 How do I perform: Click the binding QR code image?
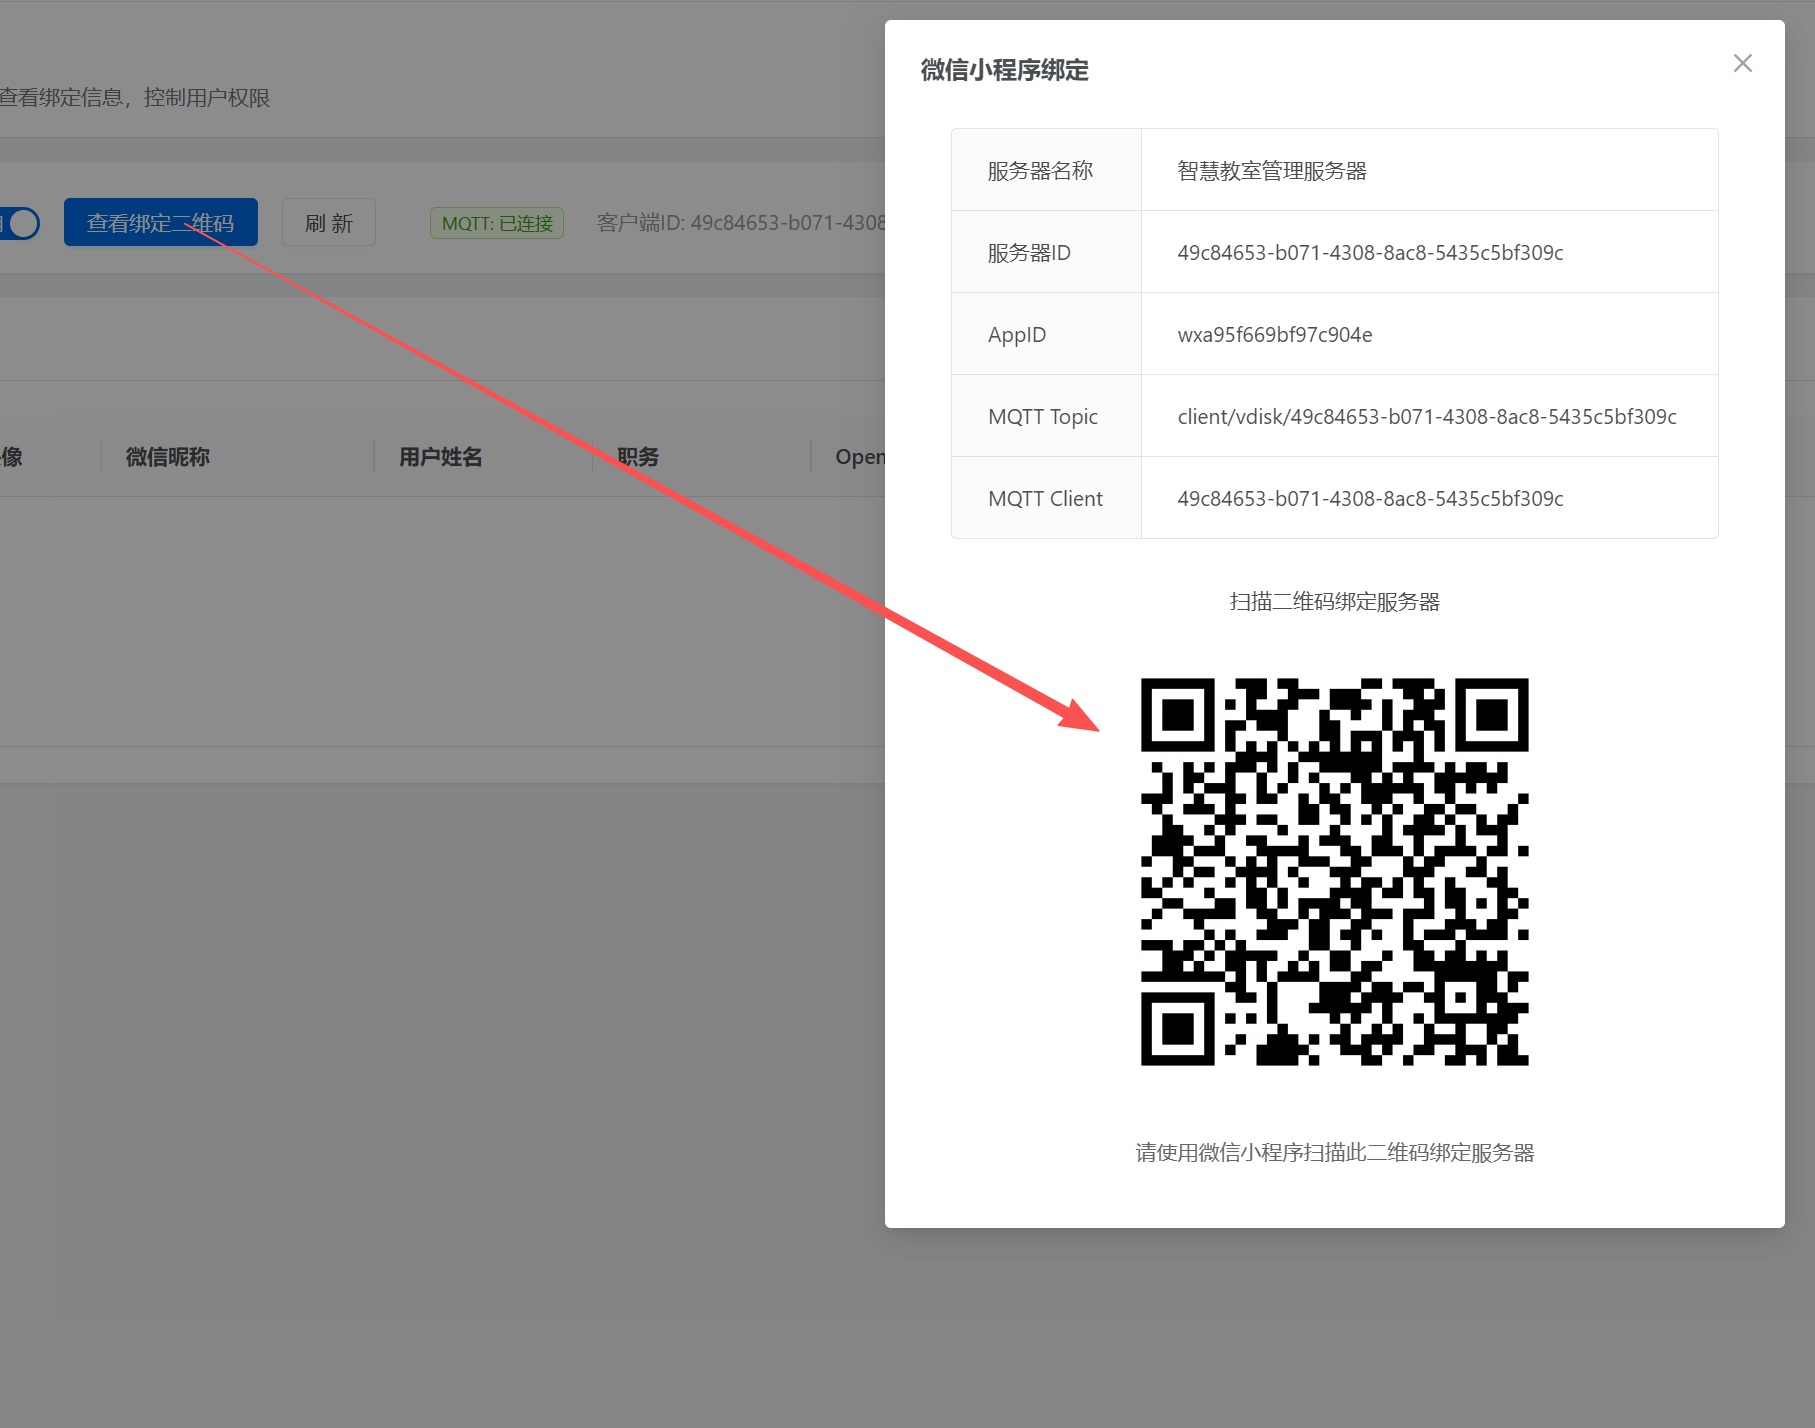click(1334, 872)
